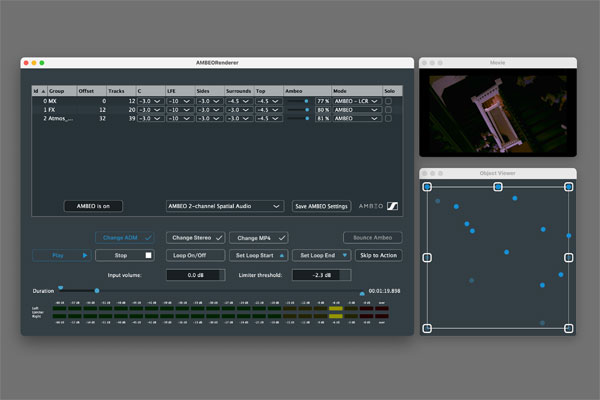Click the Change MP4 button
This screenshot has height=400, width=600.
click(259, 238)
